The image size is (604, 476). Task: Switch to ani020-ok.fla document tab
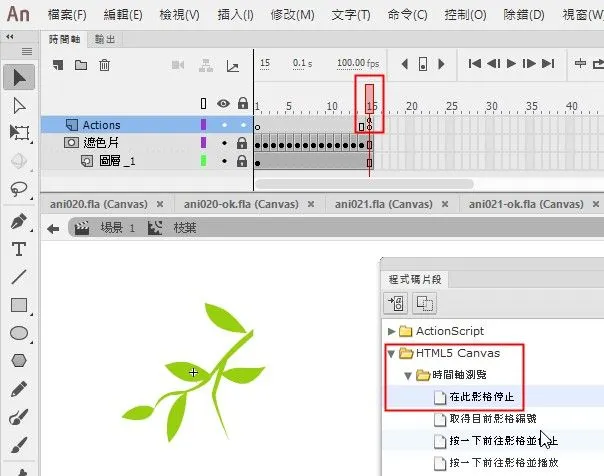tap(241, 204)
